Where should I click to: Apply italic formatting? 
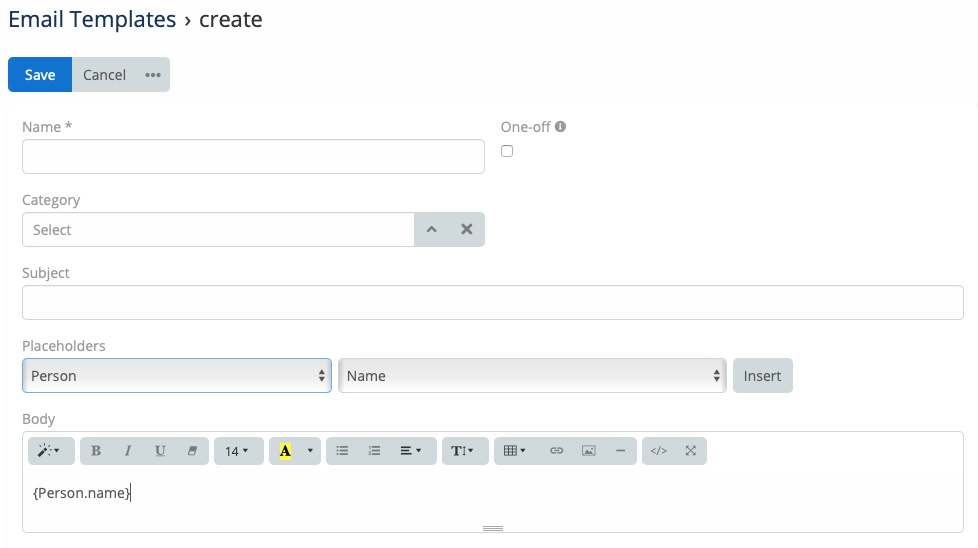point(128,451)
